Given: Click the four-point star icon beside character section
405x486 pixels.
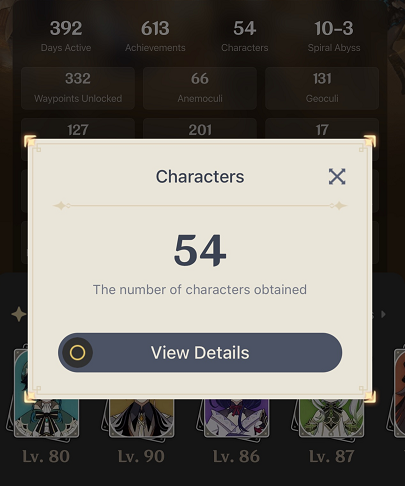Looking at the screenshot, I should [x=19, y=314].
